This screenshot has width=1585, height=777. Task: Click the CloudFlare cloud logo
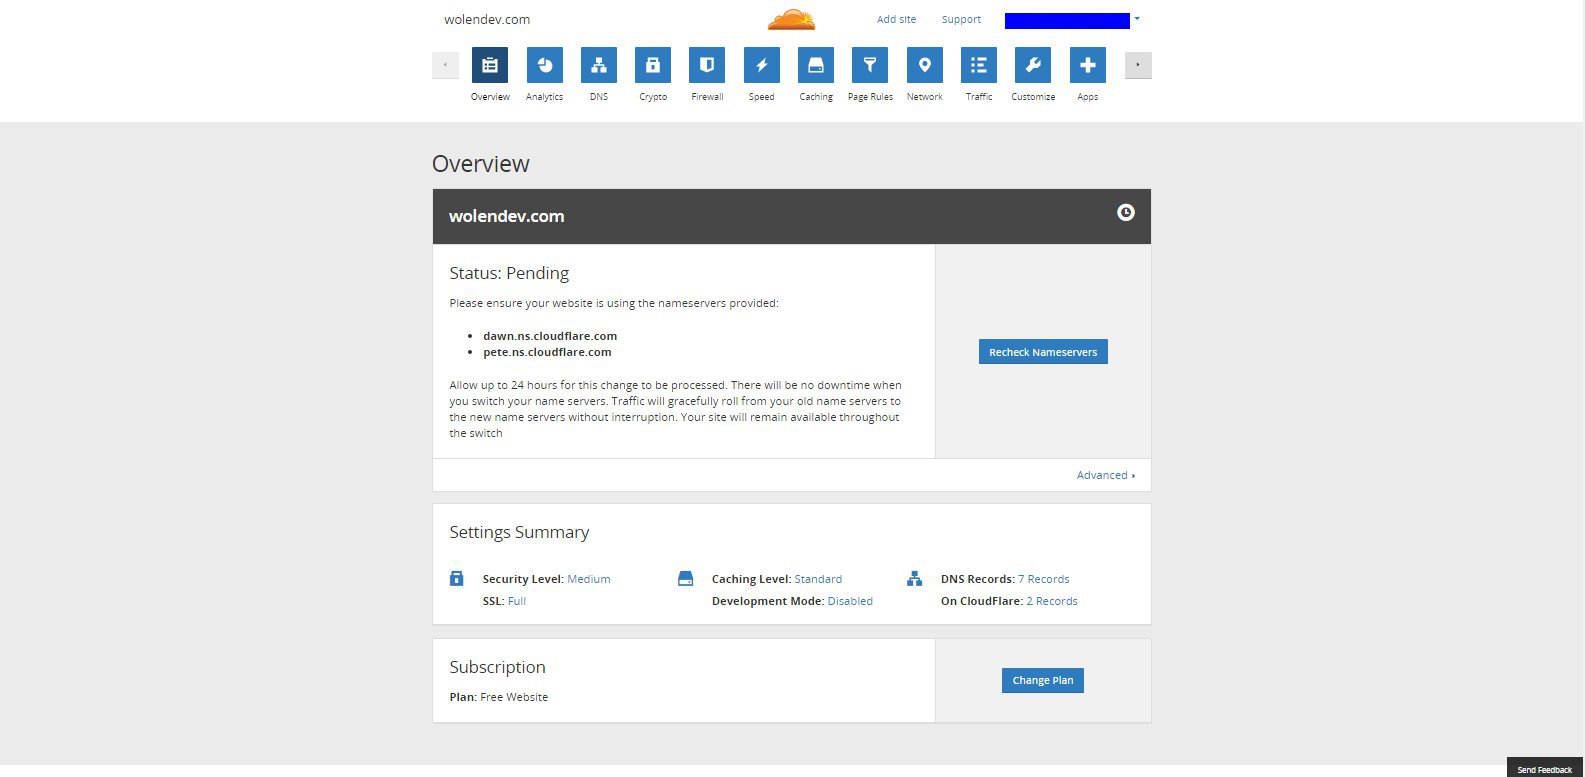pos(791,19)
